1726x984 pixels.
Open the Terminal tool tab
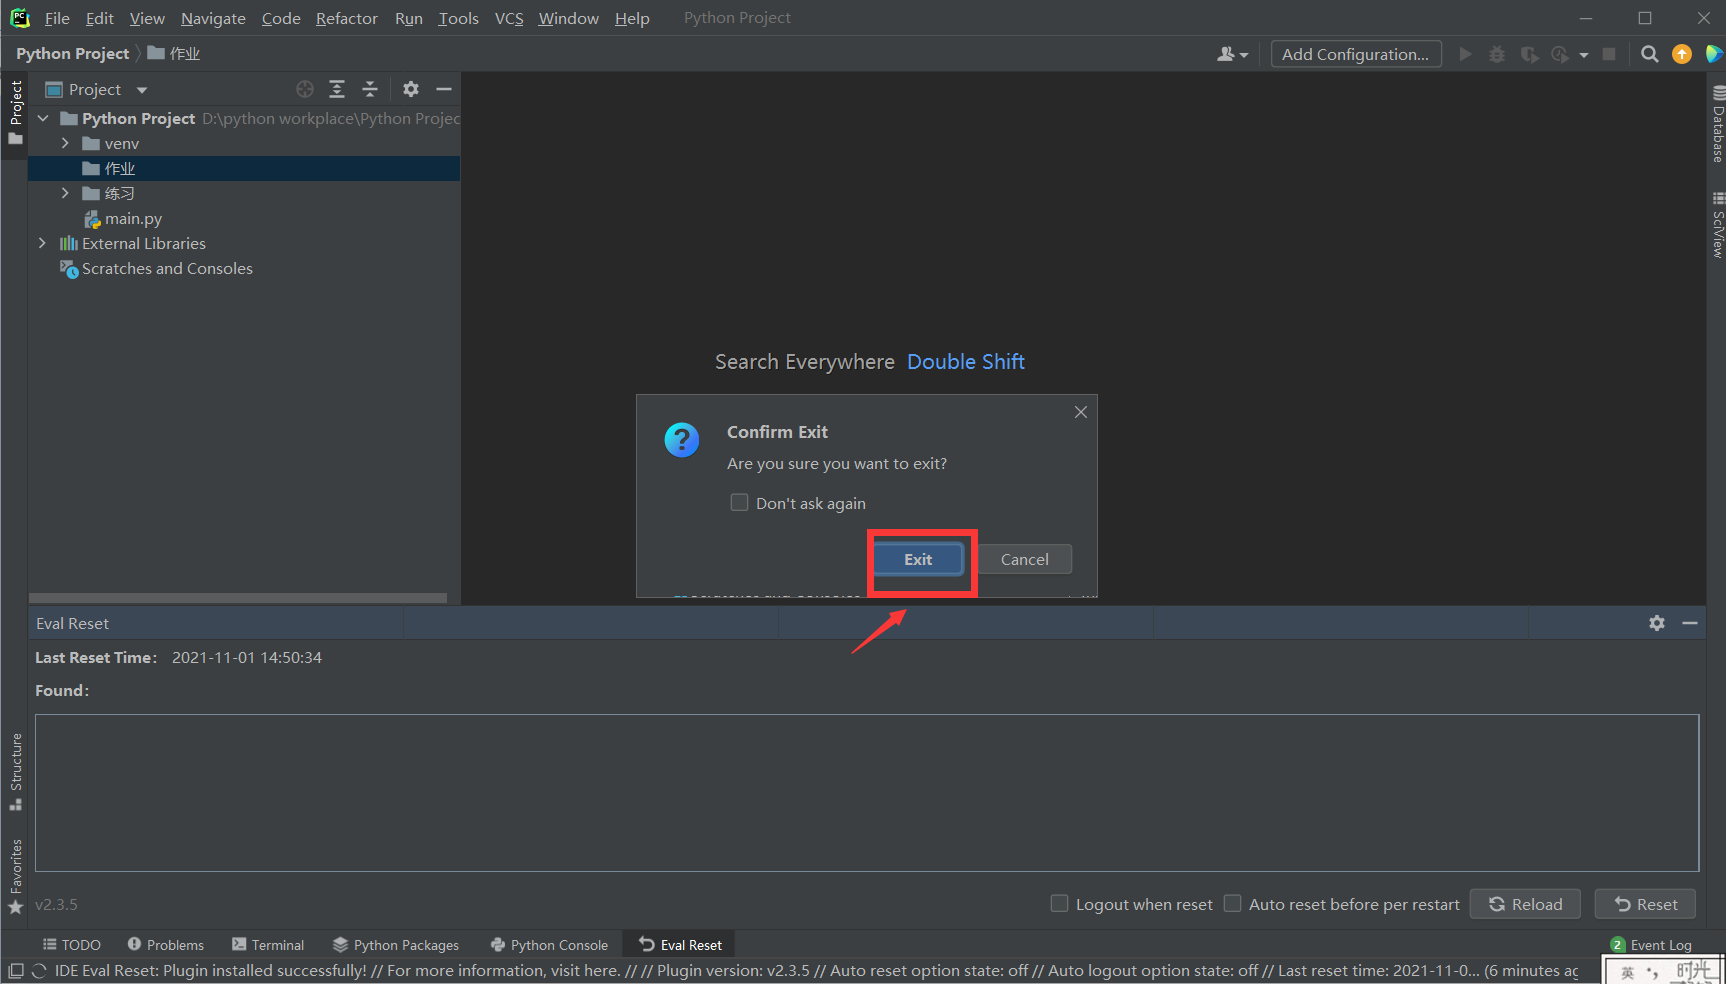(x=268, y=945)
